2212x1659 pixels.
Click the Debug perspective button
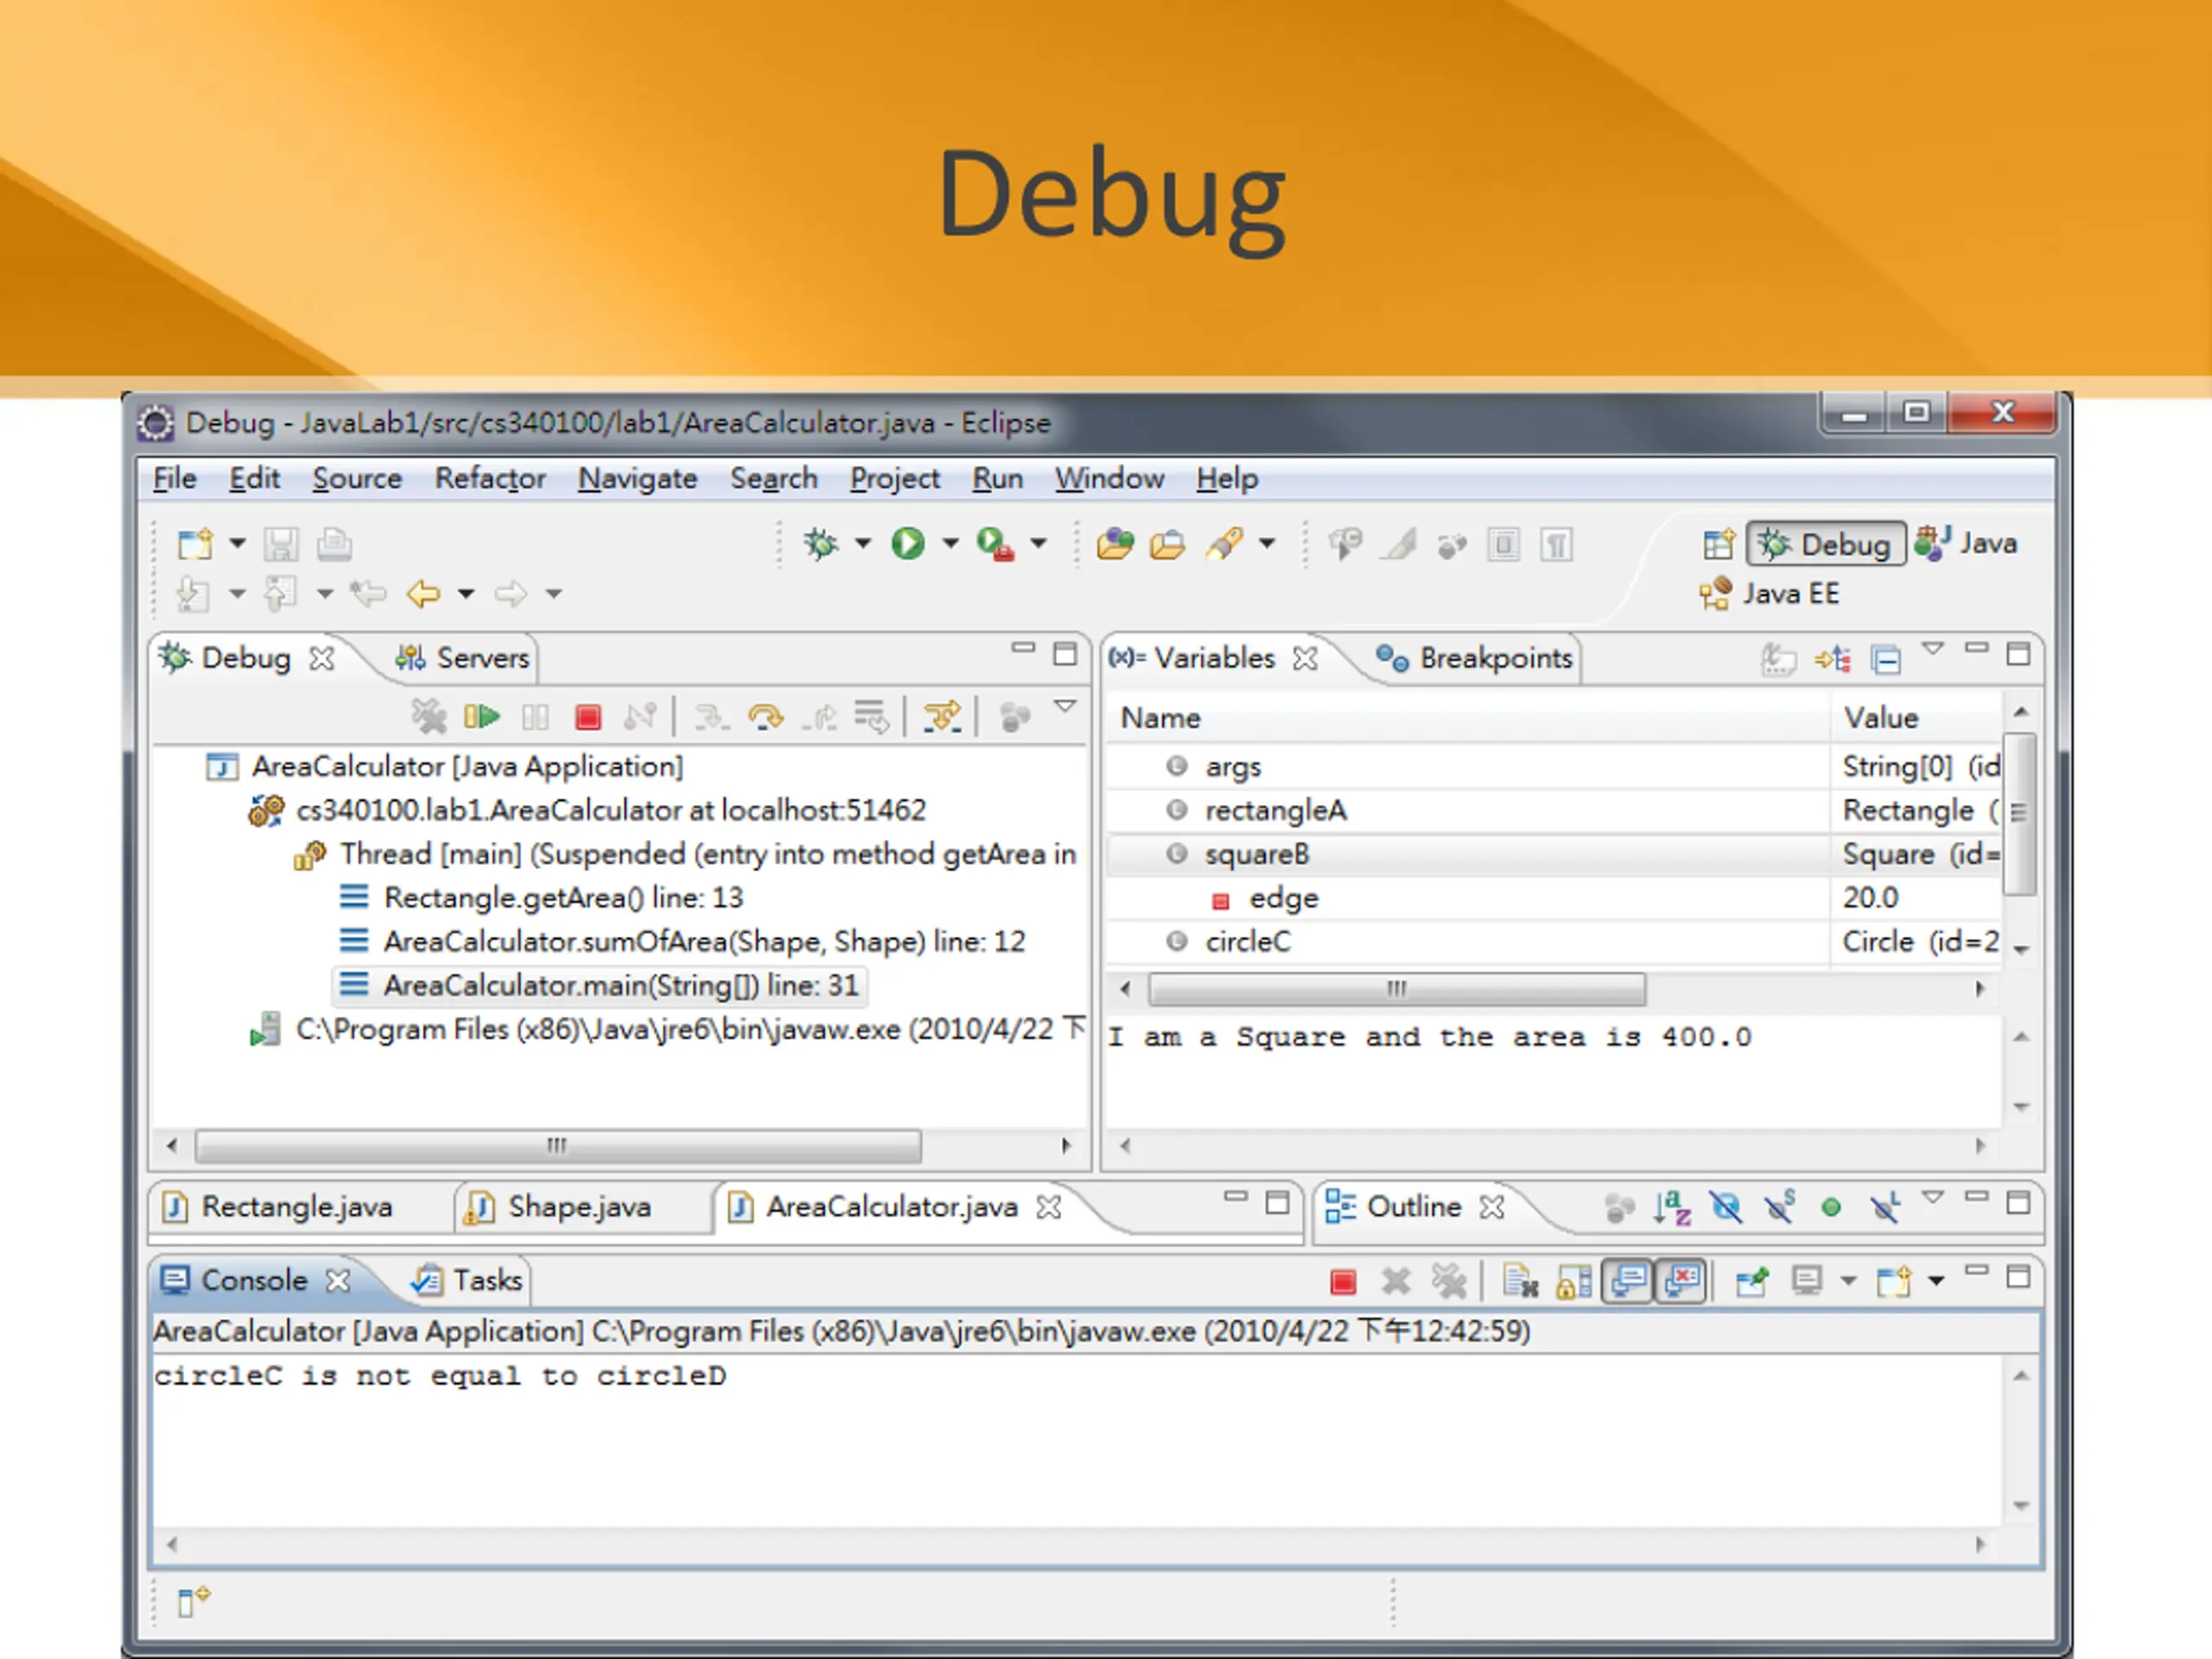click(x=1826, y=544)
